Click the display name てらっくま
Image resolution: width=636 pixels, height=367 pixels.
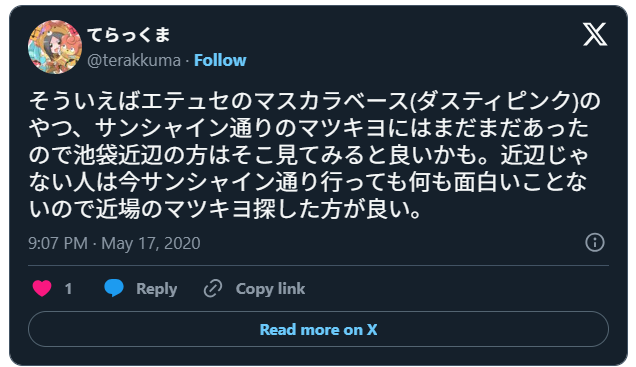click(x=129, y=35)
